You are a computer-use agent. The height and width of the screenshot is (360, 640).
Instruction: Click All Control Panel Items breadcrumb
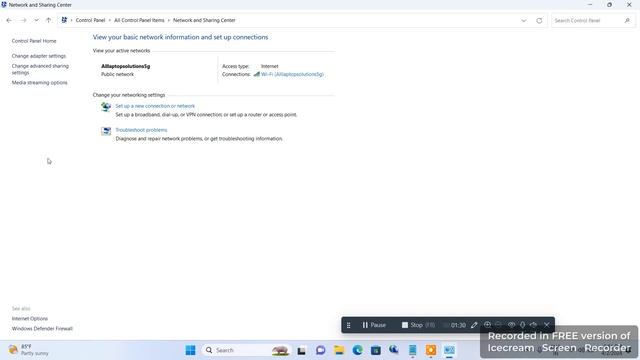(139, 20)
